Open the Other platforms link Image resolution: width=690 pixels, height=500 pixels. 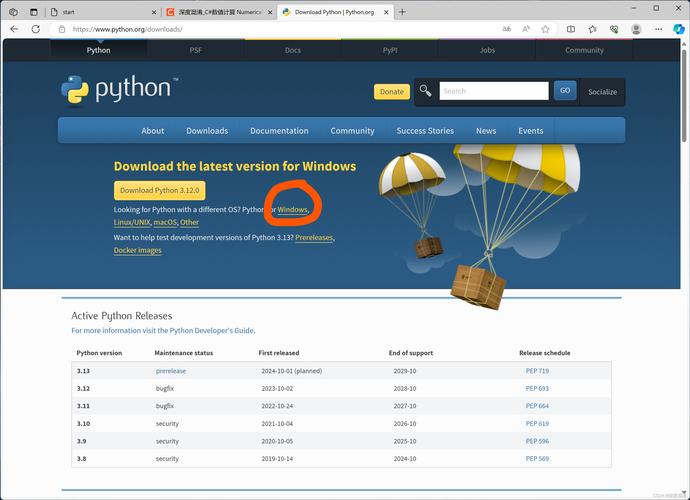[x=189, y=222]
